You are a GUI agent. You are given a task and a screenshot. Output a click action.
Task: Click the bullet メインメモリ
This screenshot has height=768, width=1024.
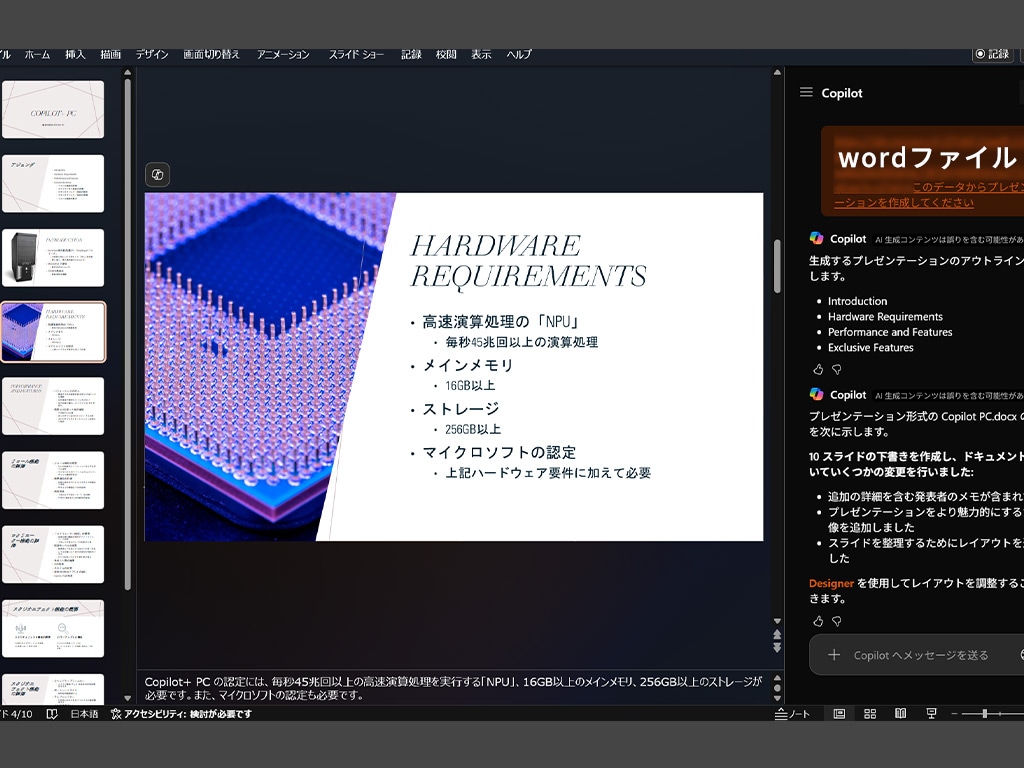[x=468, y=365]
